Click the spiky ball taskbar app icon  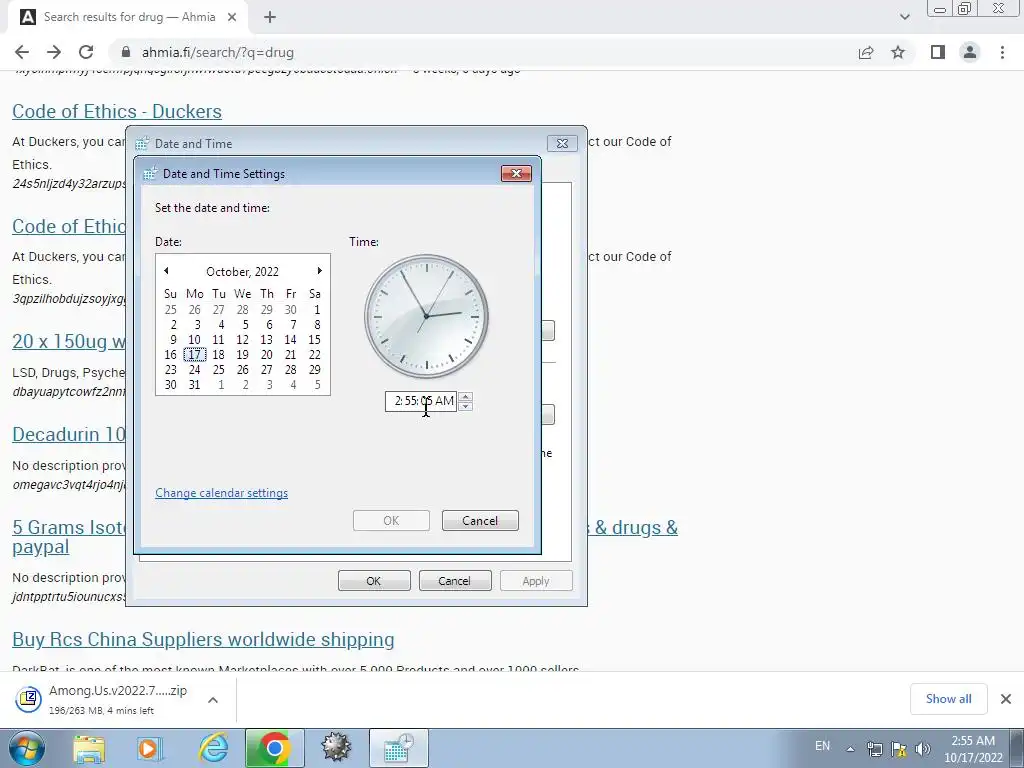336,748
